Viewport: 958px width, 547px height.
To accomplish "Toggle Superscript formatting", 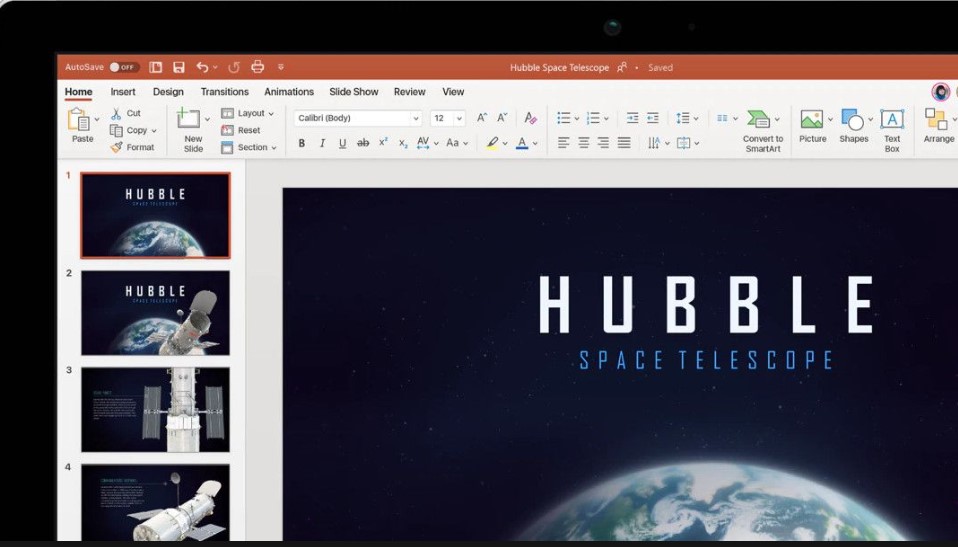I will tap(383, 142).
